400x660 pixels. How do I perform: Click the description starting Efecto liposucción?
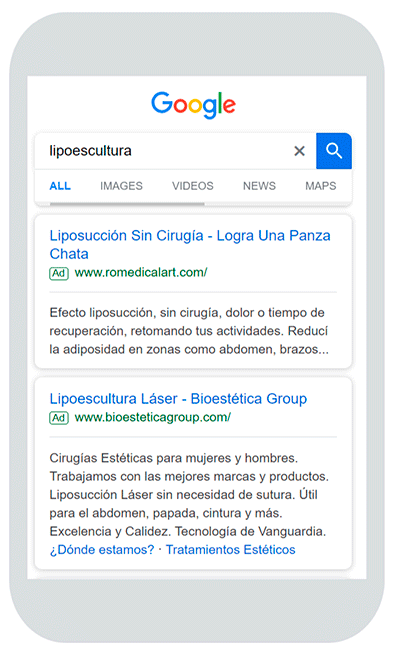pos(189,331)
